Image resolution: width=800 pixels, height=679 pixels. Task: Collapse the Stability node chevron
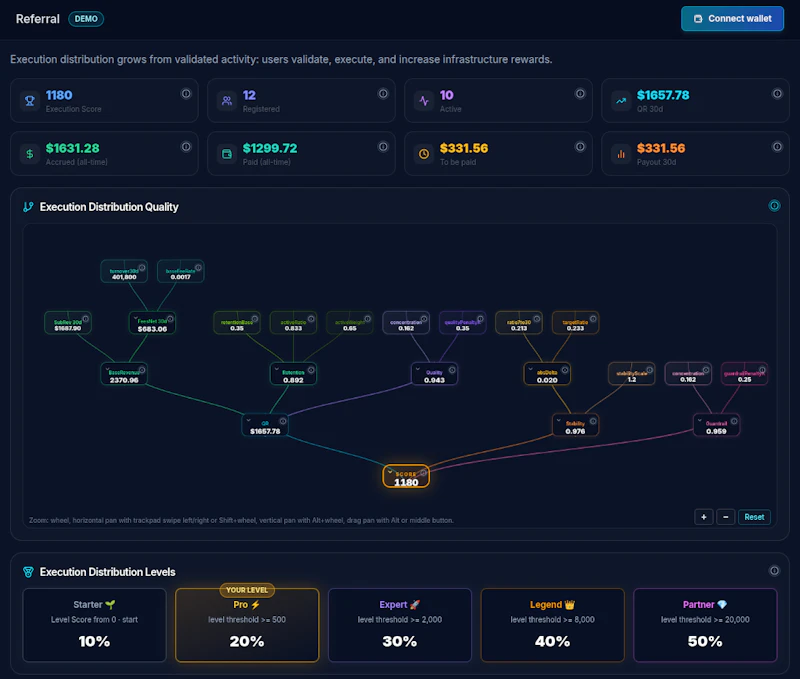[x=559, y=420]
